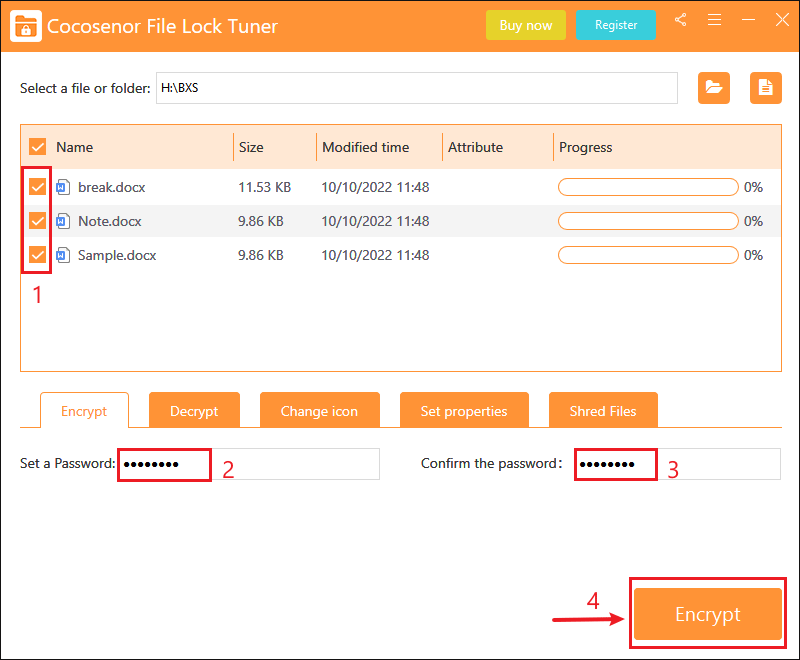Click the Attribute column header

click(476, 147)
